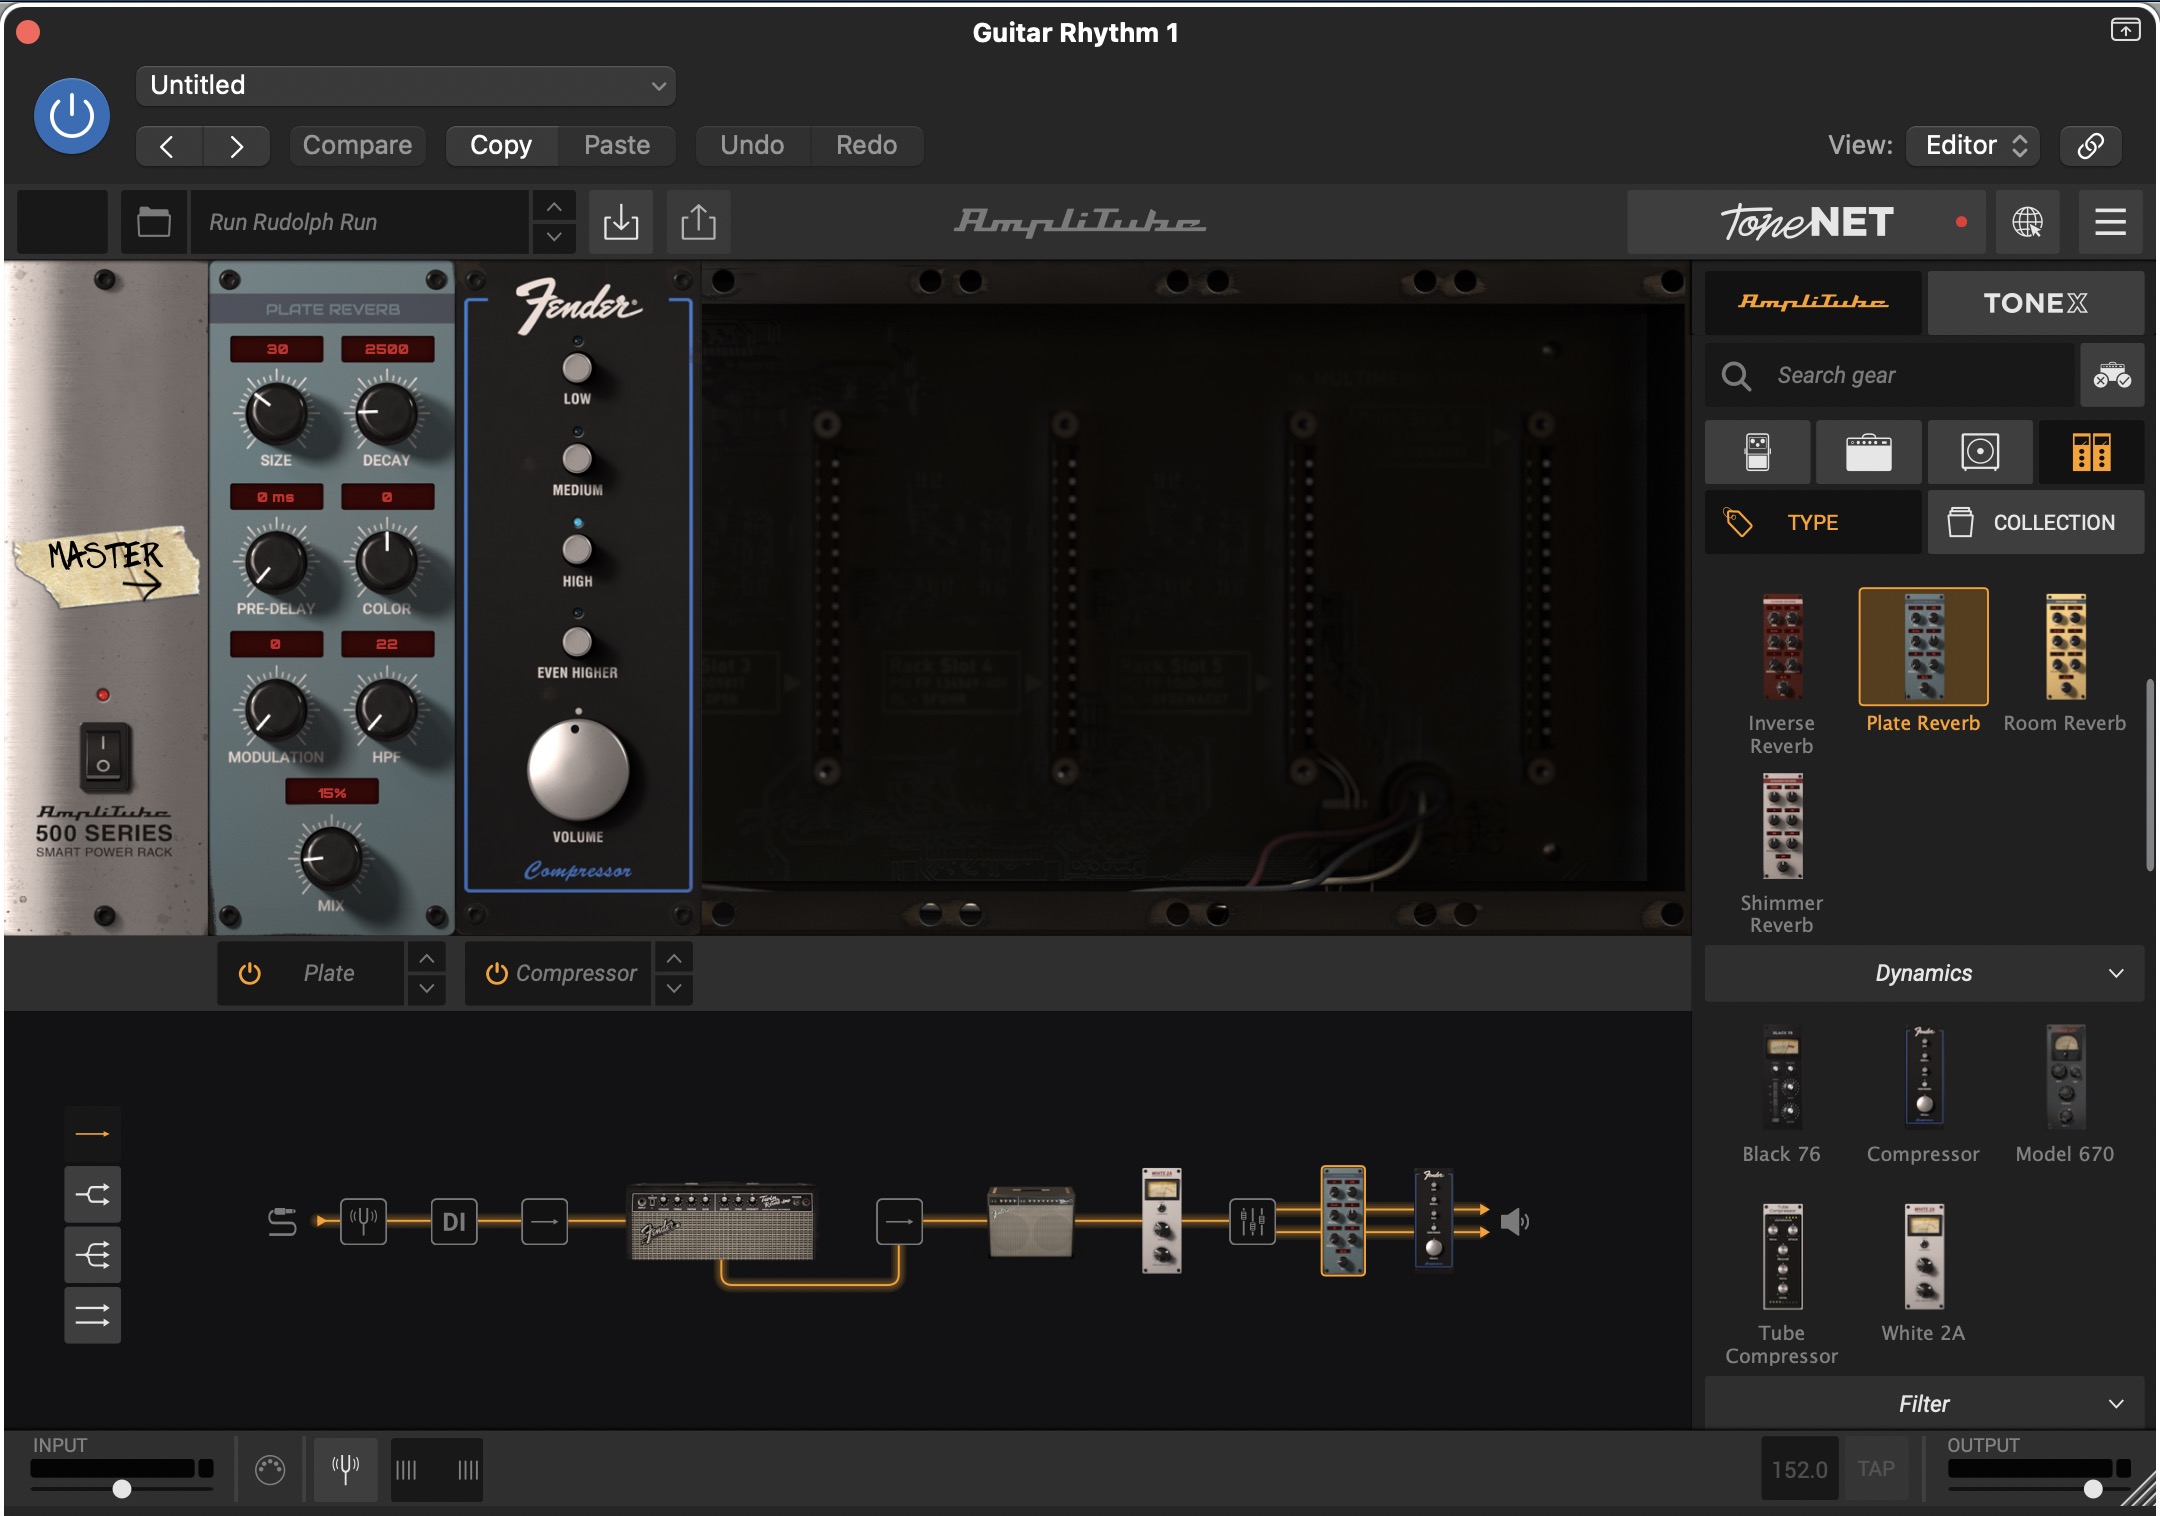Select the COLLECTION filter tab
The height and width of the screenshot is (1516, 2160).
(x=2034, y=522)
